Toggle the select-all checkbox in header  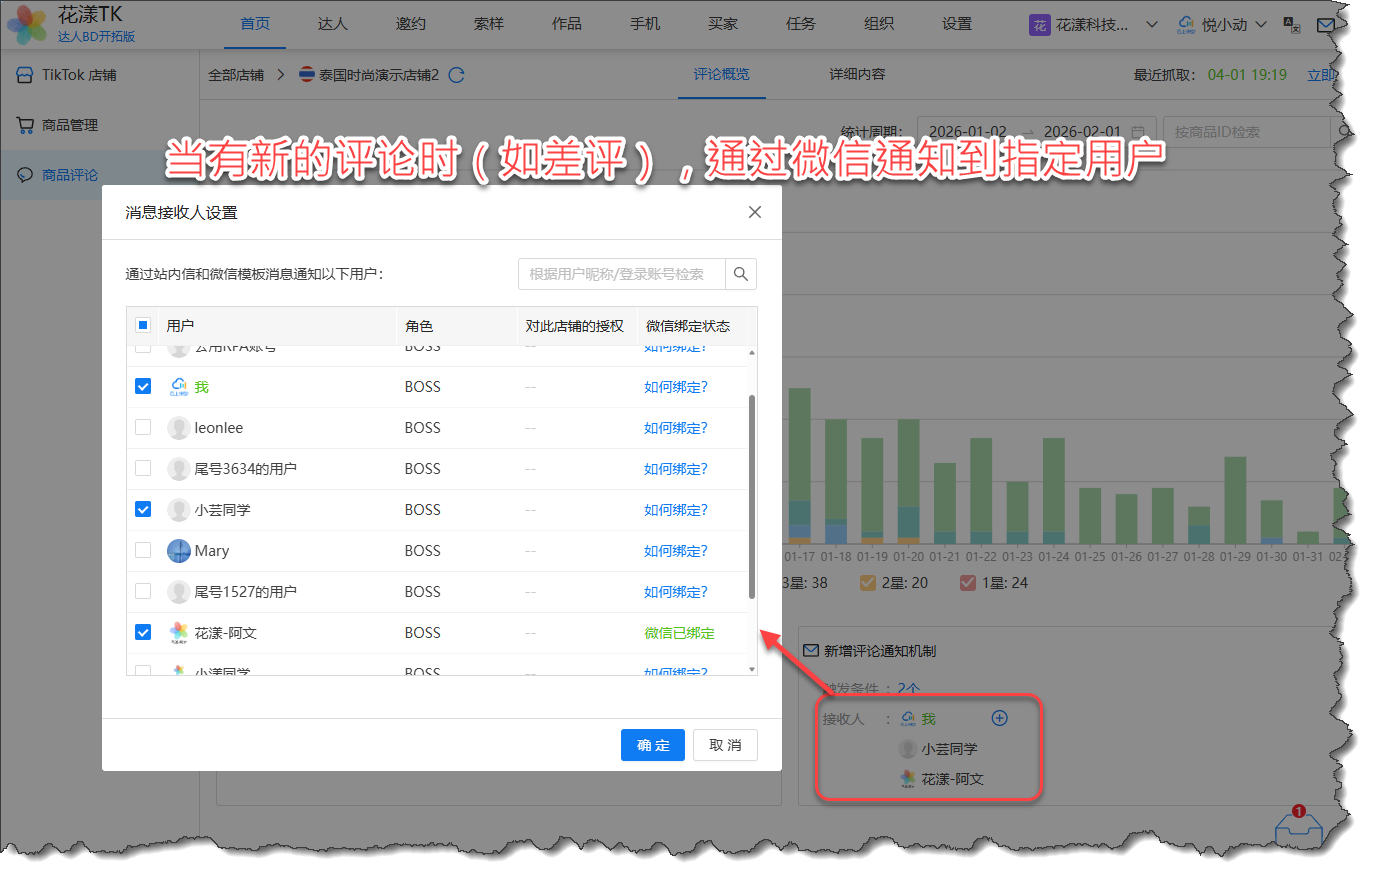[143, 325]
